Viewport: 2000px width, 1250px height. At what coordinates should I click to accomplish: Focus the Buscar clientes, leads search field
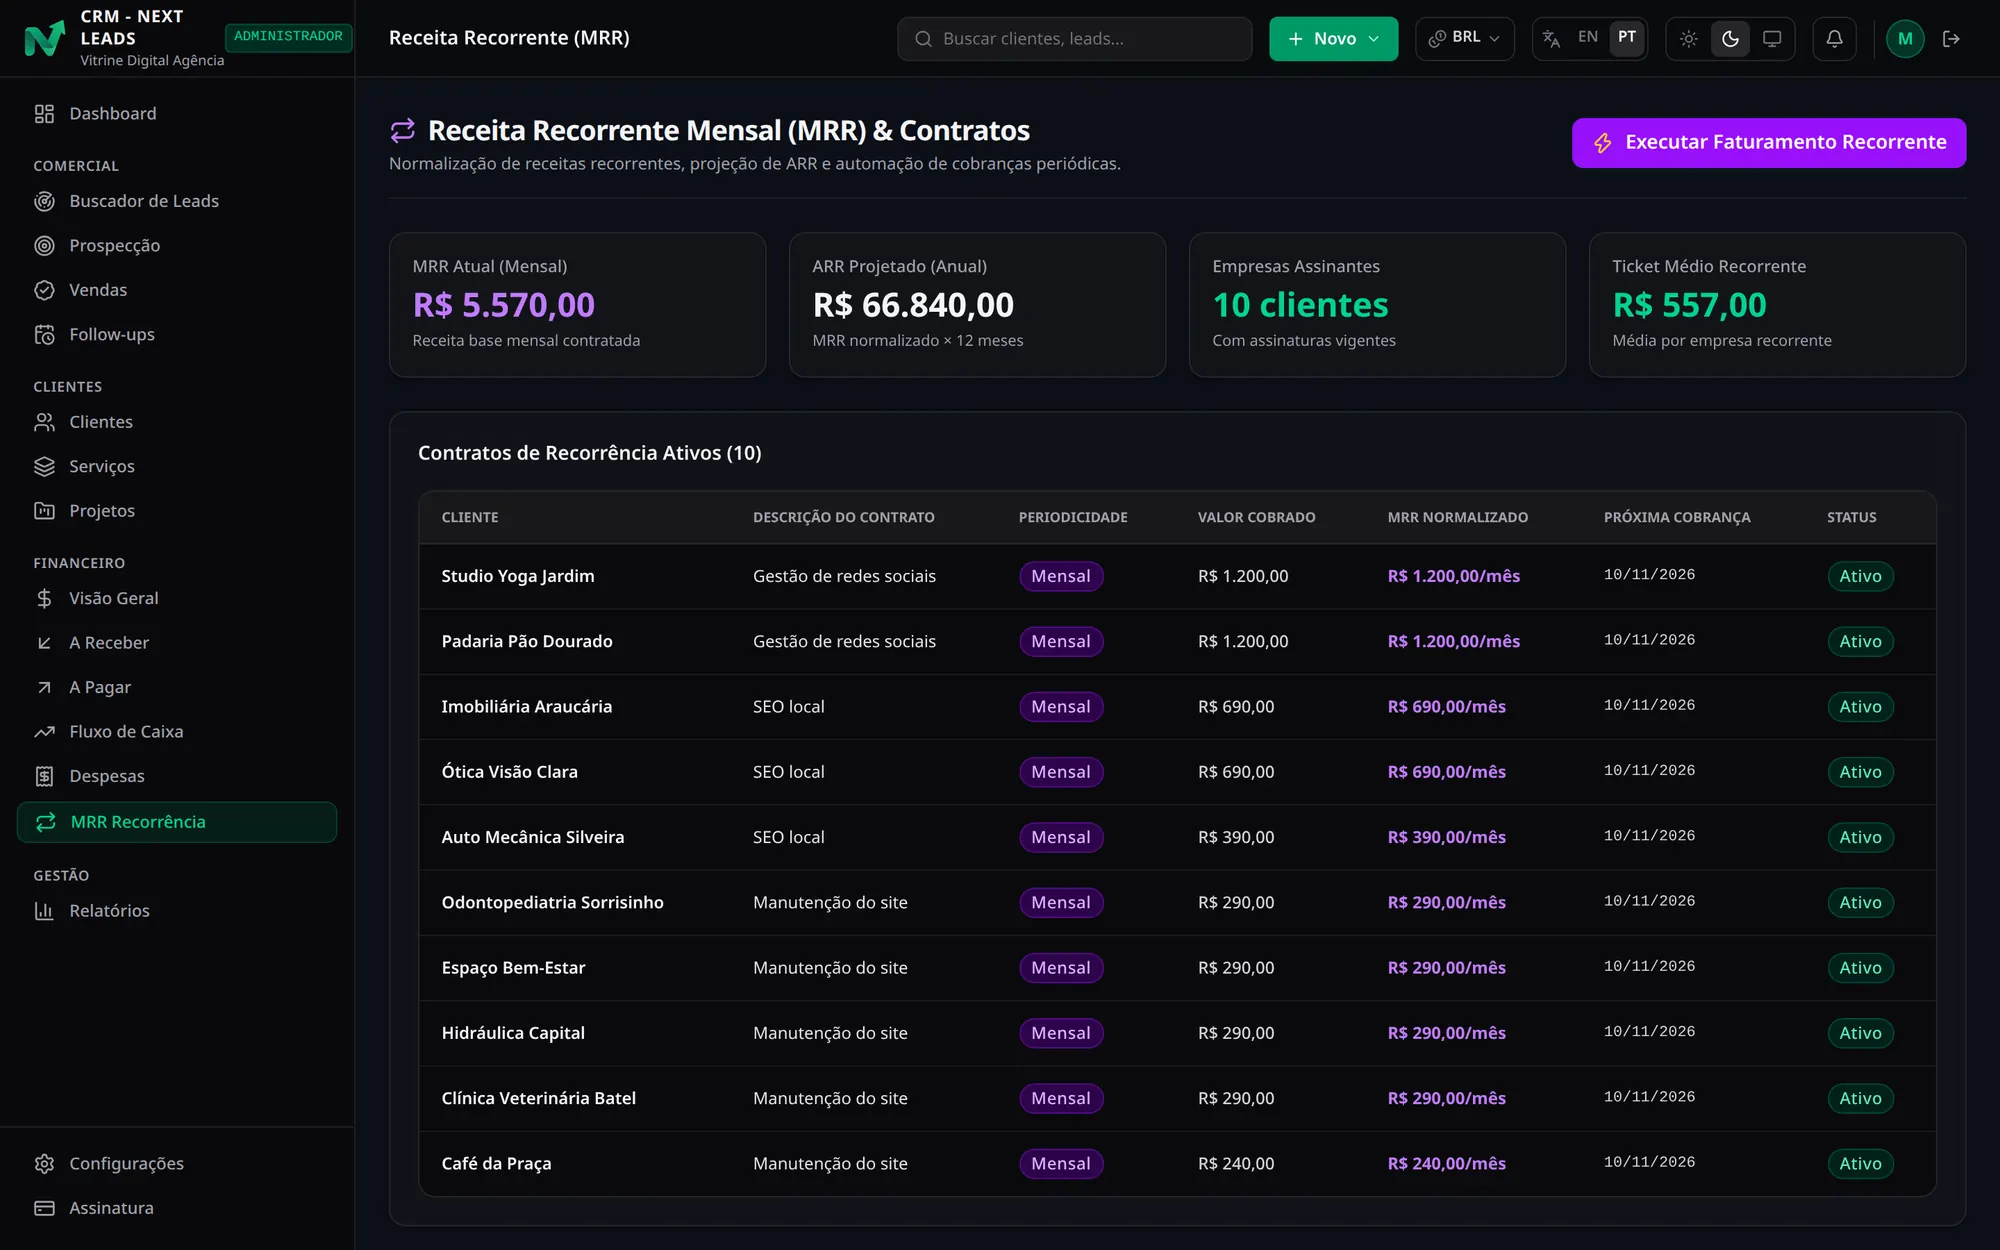(1074, 39)
